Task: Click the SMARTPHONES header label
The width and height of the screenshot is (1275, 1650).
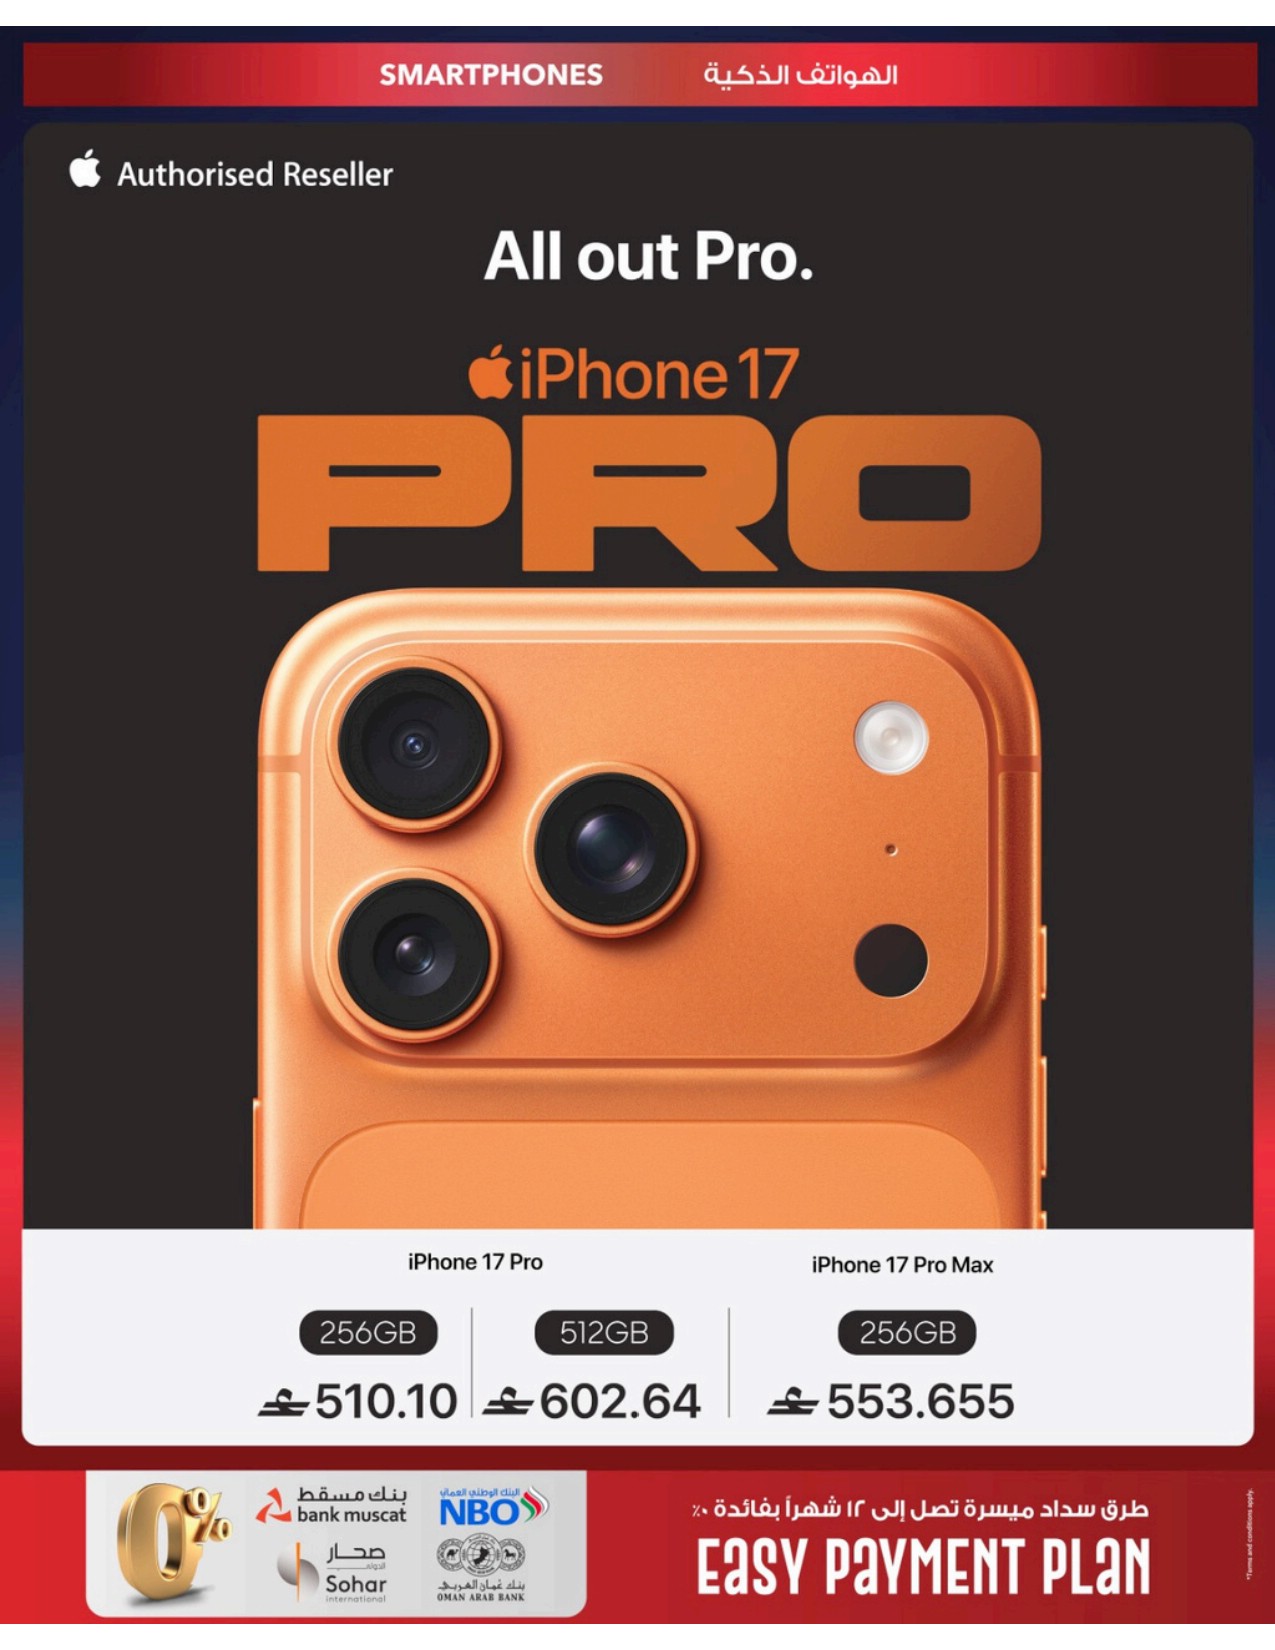Action: (x=491, y=75)
